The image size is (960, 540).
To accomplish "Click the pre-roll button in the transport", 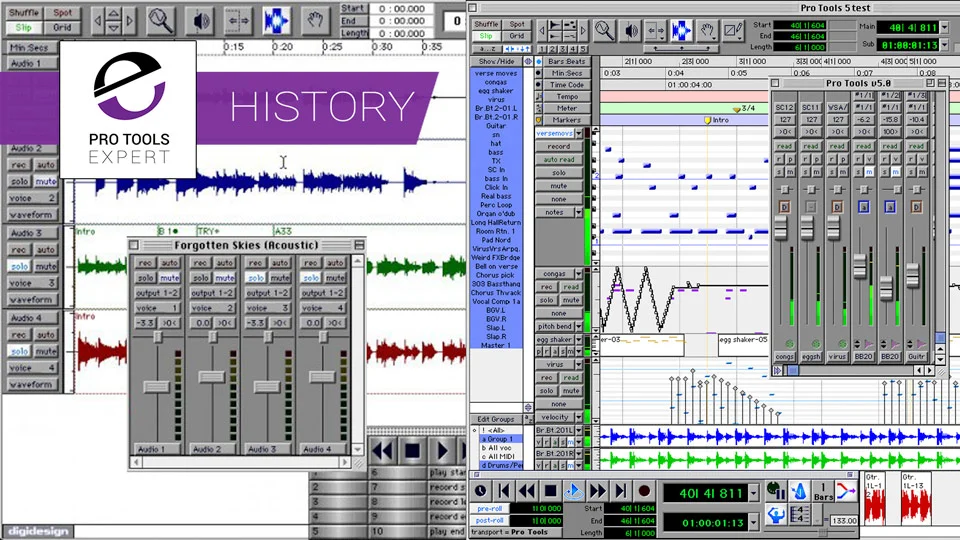I will click(489, 508).
